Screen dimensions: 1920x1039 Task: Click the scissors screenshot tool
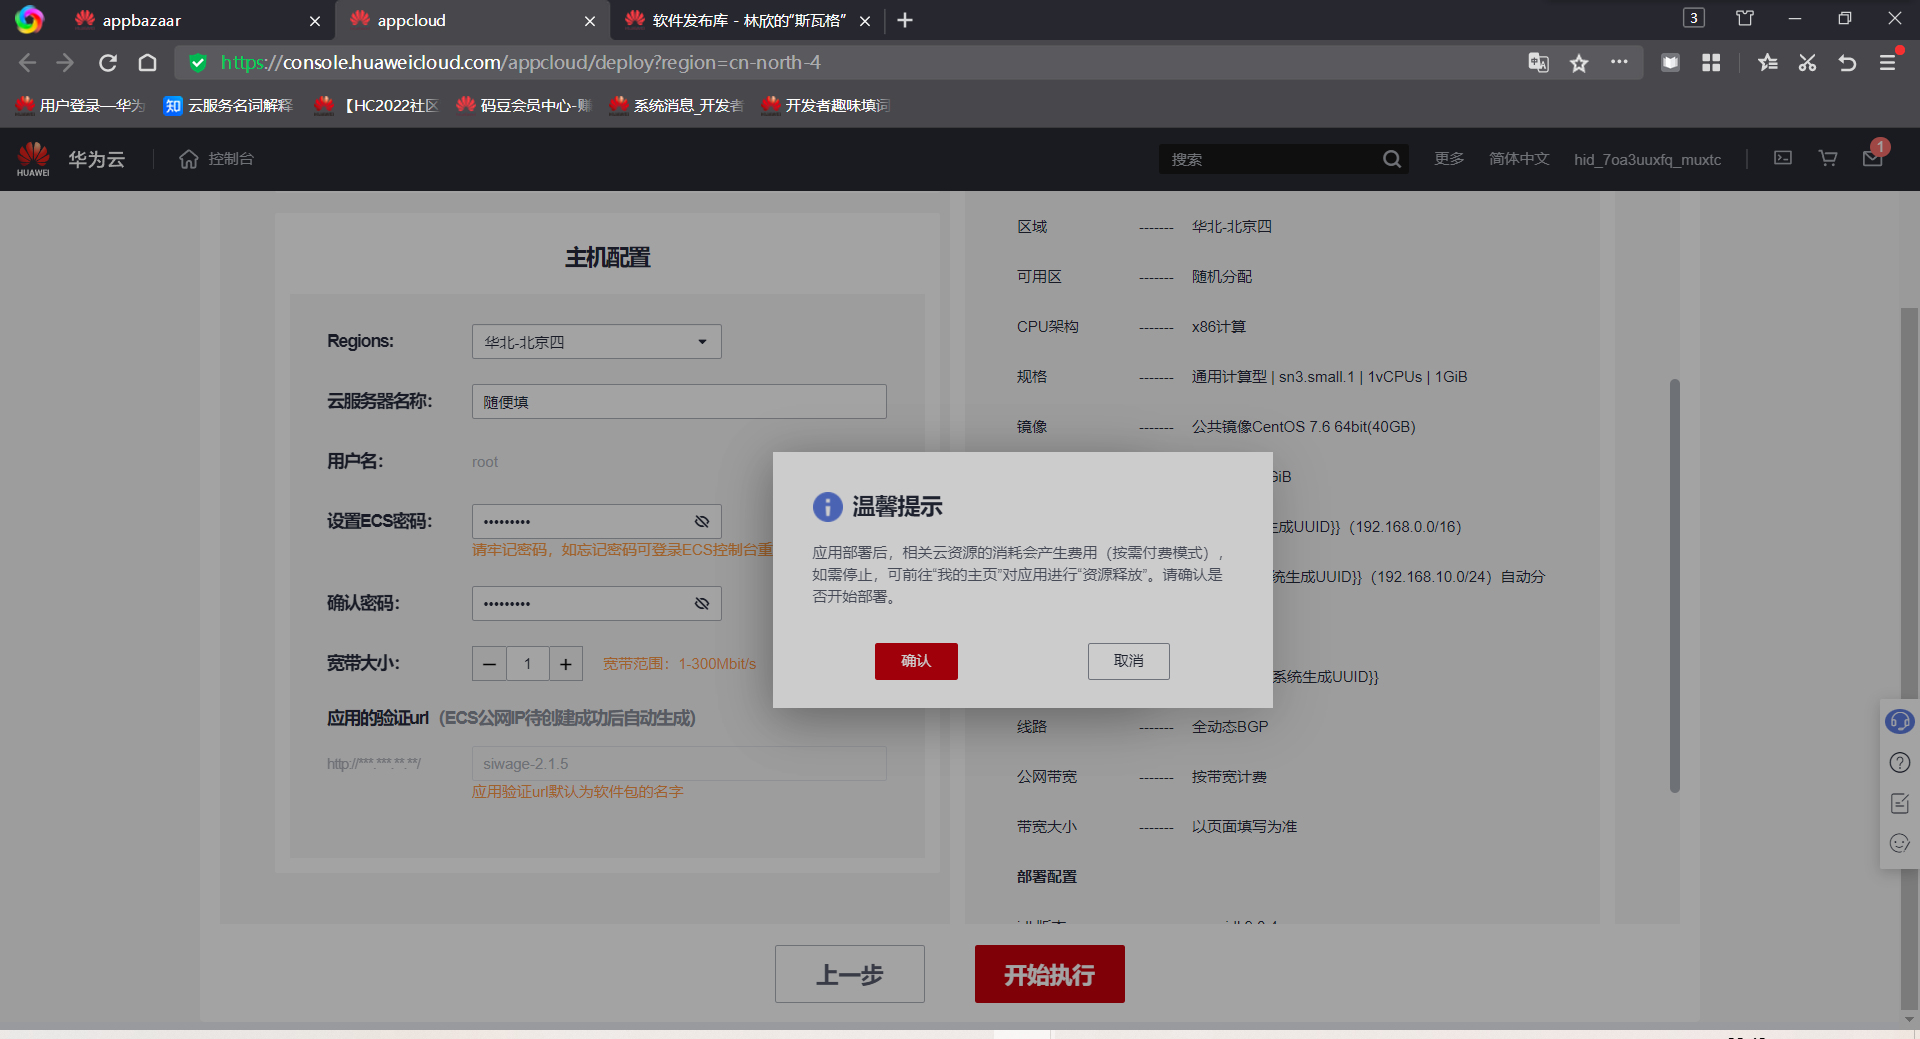1807,63
